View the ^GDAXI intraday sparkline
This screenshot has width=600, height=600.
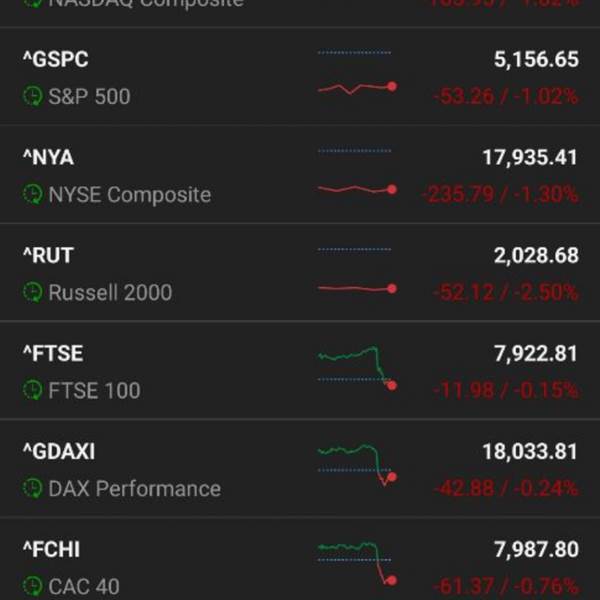(357, 465)
